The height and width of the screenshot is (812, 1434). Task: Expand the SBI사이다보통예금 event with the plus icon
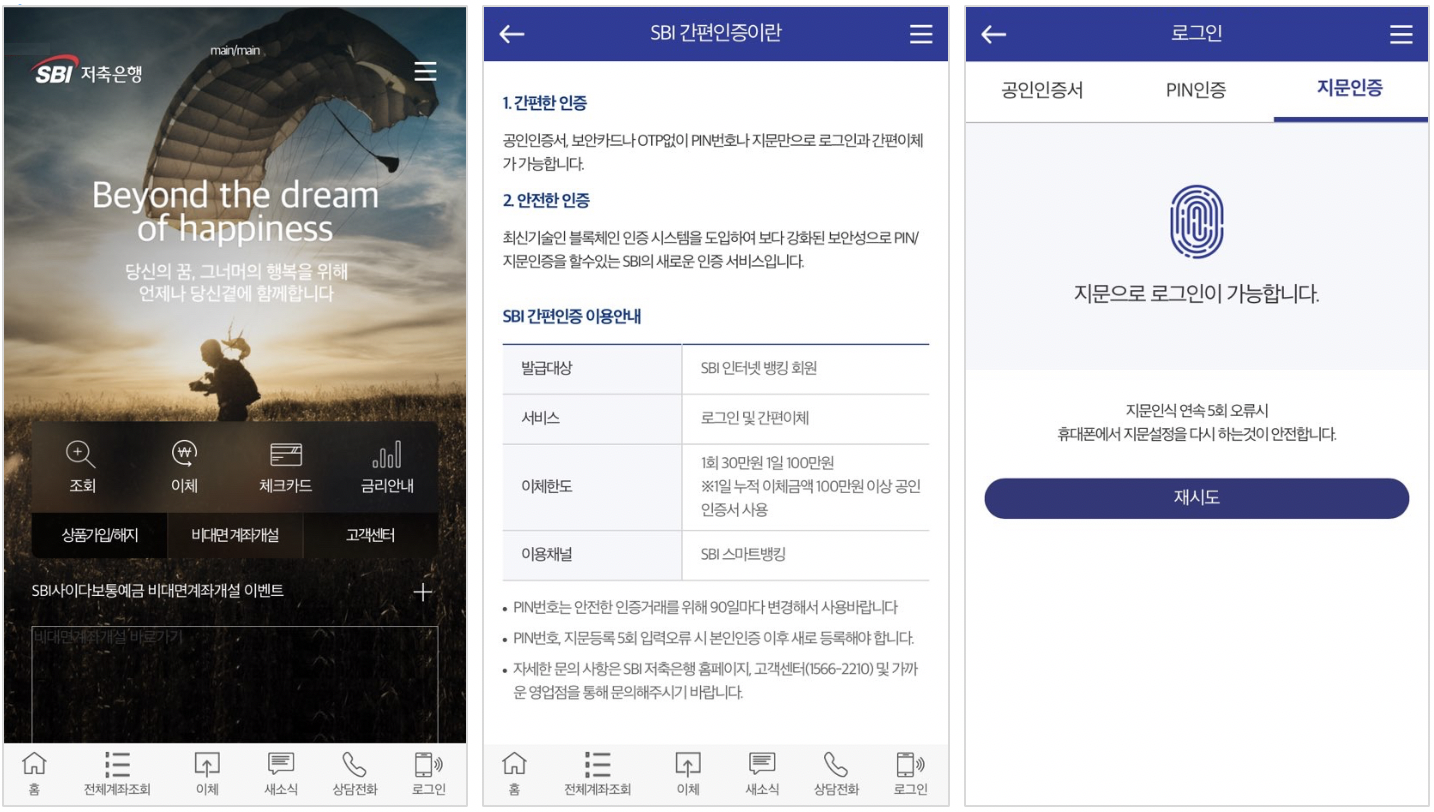pyautogui.click(x=423, y=592)
